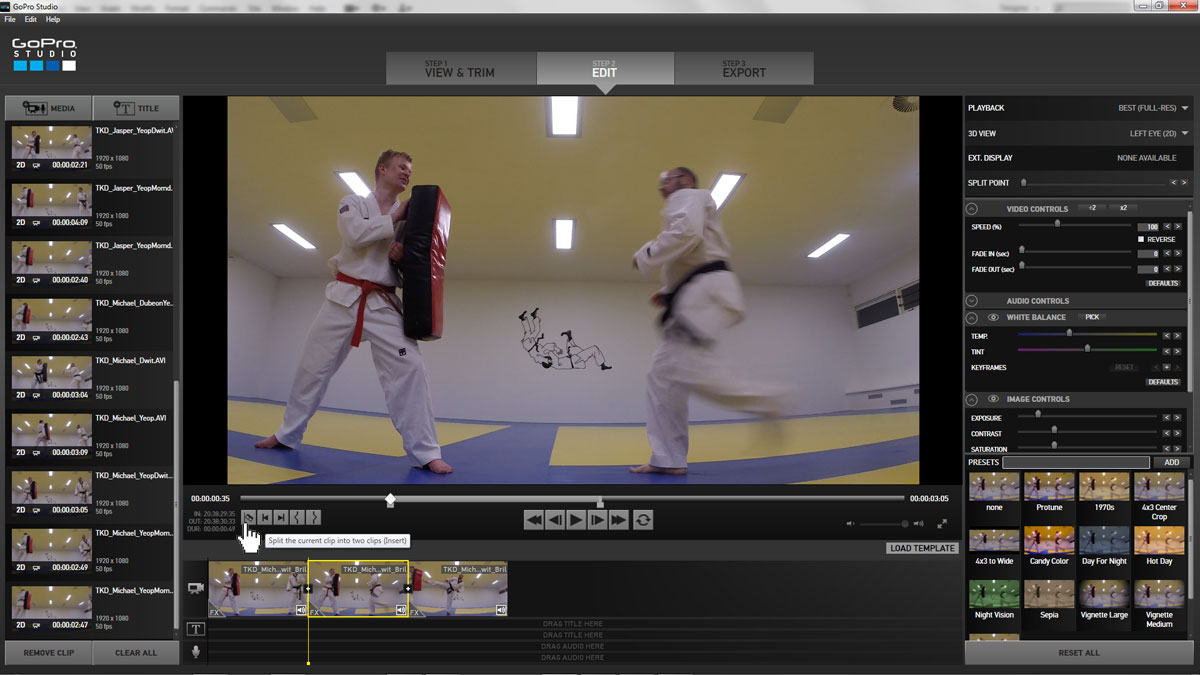Step forward one frame

[597, 519]
